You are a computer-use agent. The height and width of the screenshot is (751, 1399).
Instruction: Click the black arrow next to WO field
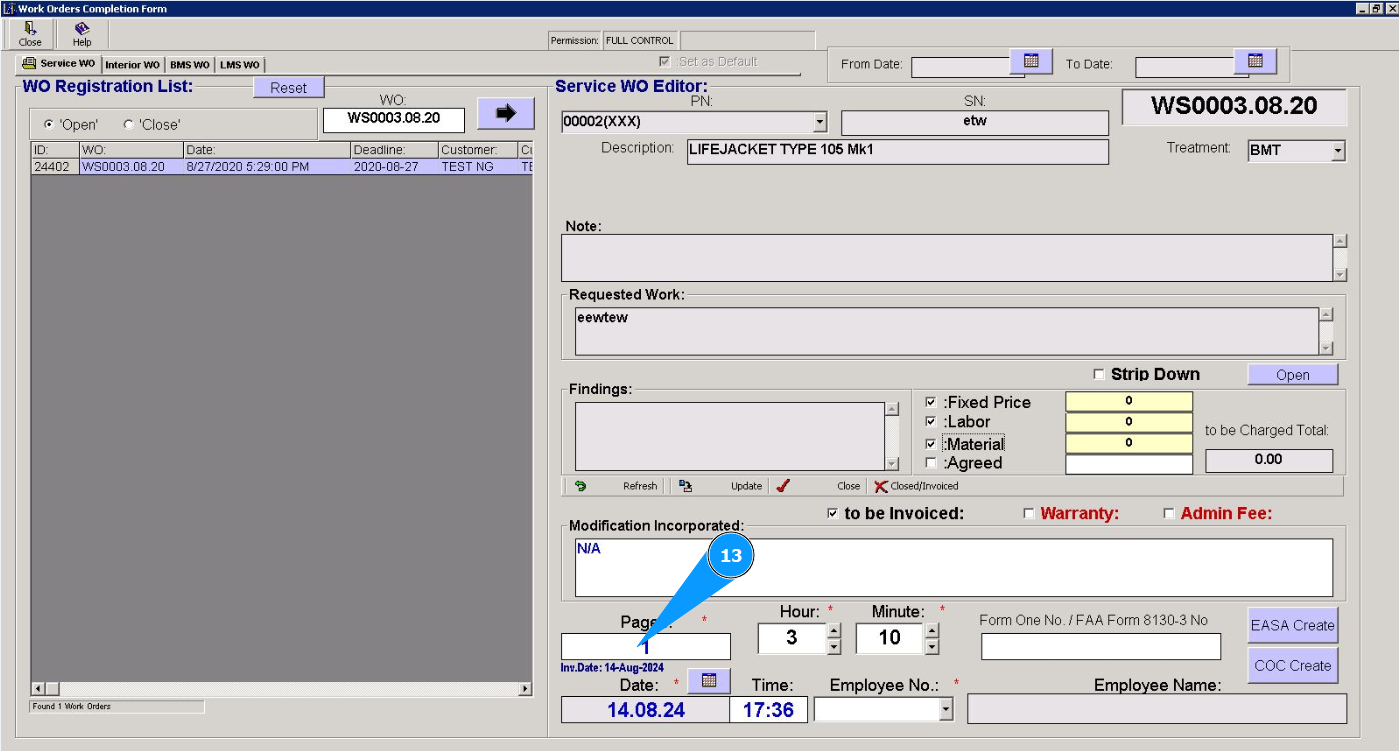pyautogui.click(x=505, y=114)
